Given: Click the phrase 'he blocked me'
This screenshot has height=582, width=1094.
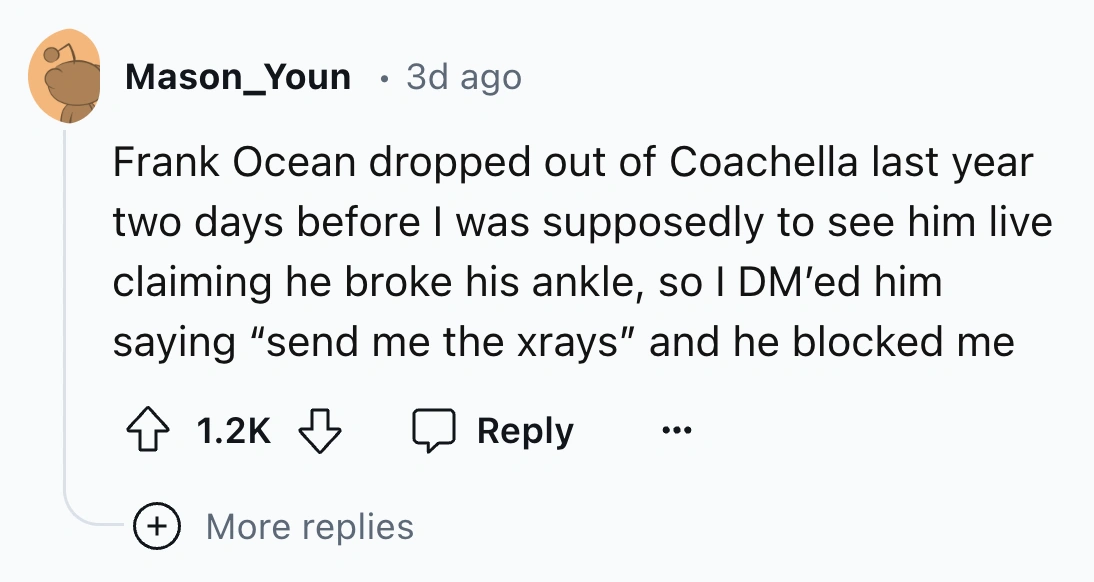Looking at the screenshot, I should coord(875,343).
